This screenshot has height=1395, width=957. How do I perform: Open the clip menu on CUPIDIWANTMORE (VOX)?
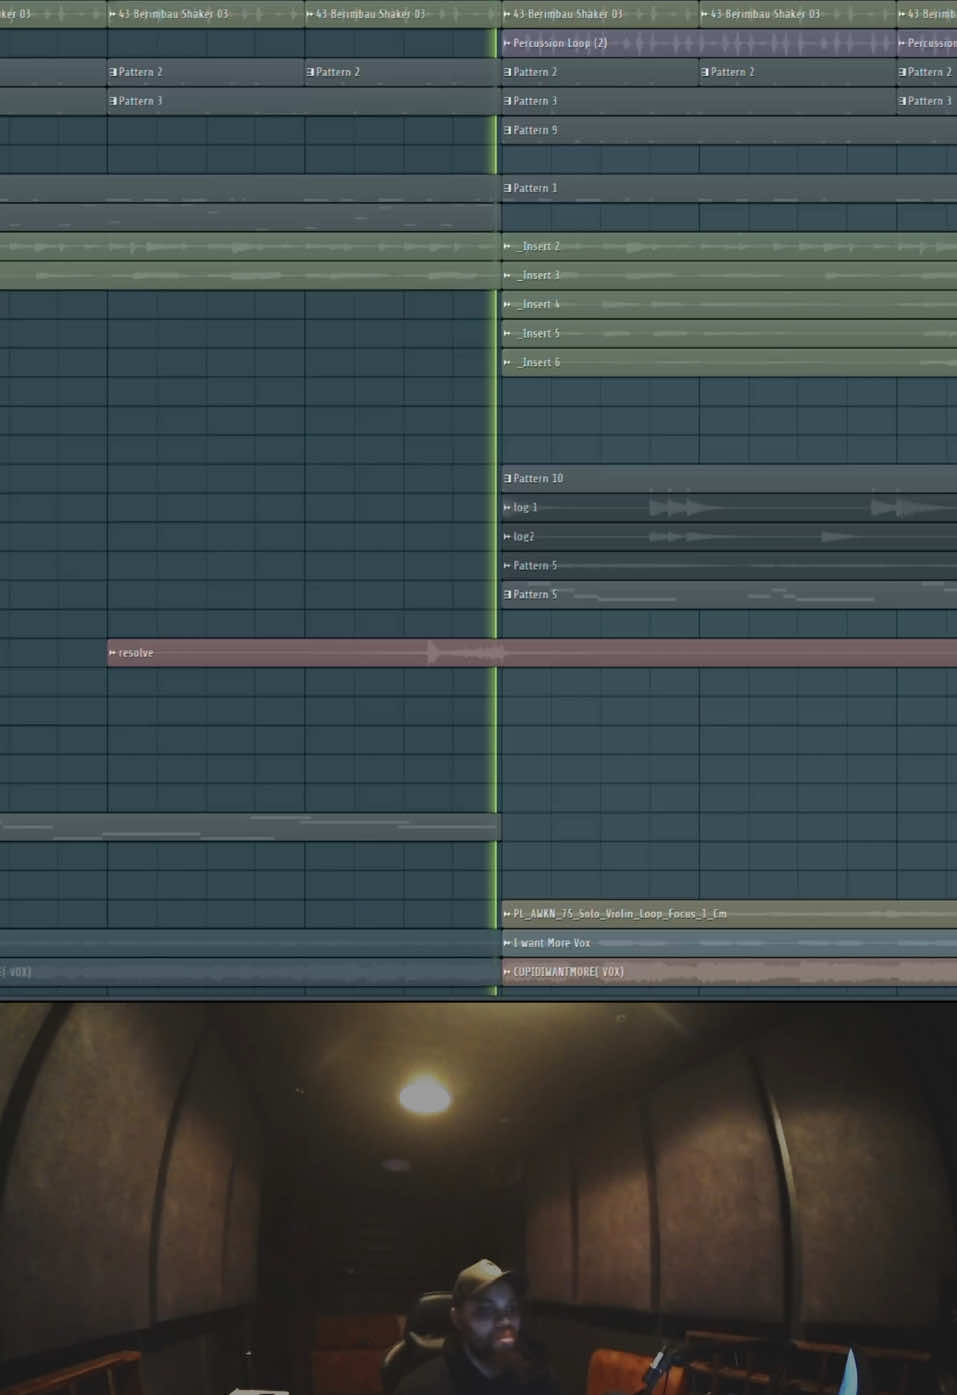[508, 971]
